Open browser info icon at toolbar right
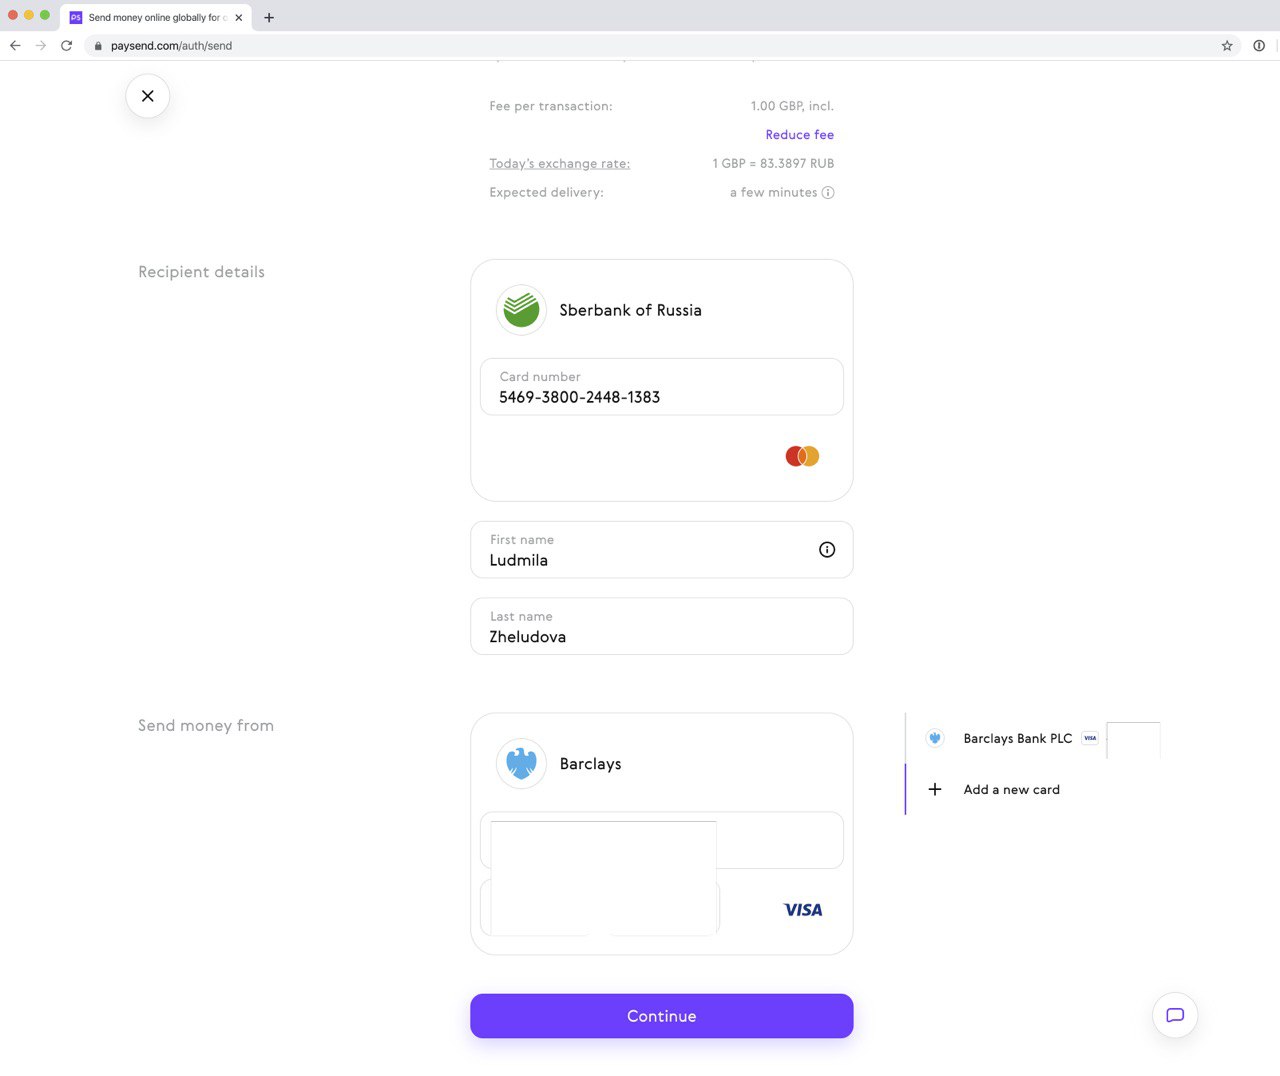This screenshot has height=1076, width=1280. pyautogui.click(x=1259, y=46)
